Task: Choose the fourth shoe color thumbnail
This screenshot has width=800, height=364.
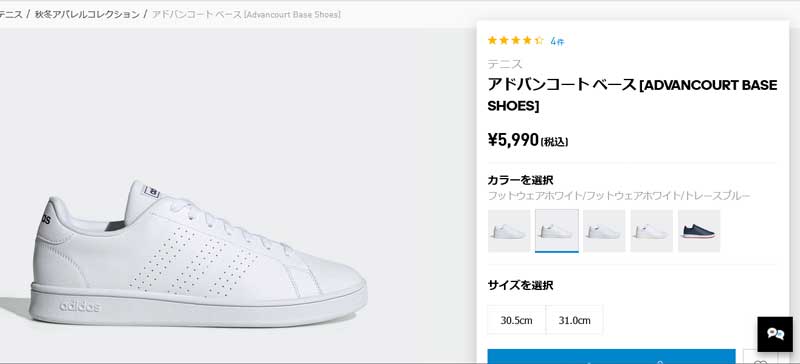Action: pyautogui.click(x=652, y=231)
